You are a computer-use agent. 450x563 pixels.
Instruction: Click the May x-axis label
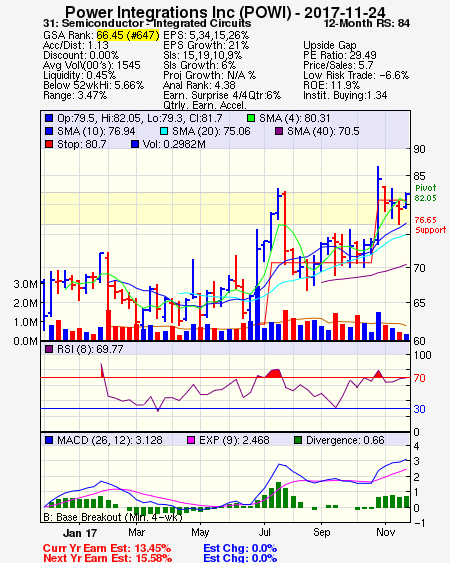coord(200,532)
